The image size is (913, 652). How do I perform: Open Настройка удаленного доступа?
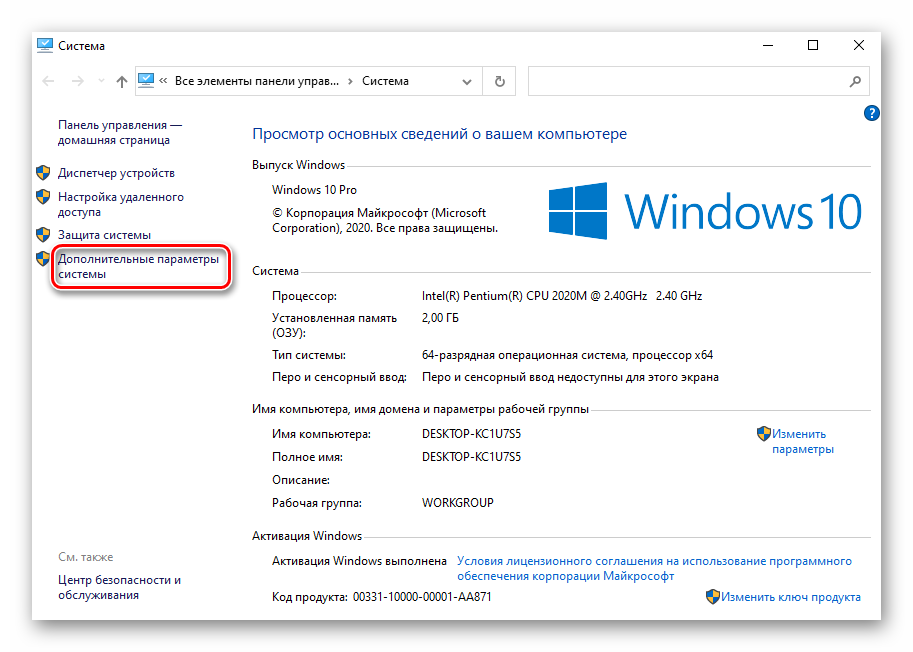(x=120, y=204)
